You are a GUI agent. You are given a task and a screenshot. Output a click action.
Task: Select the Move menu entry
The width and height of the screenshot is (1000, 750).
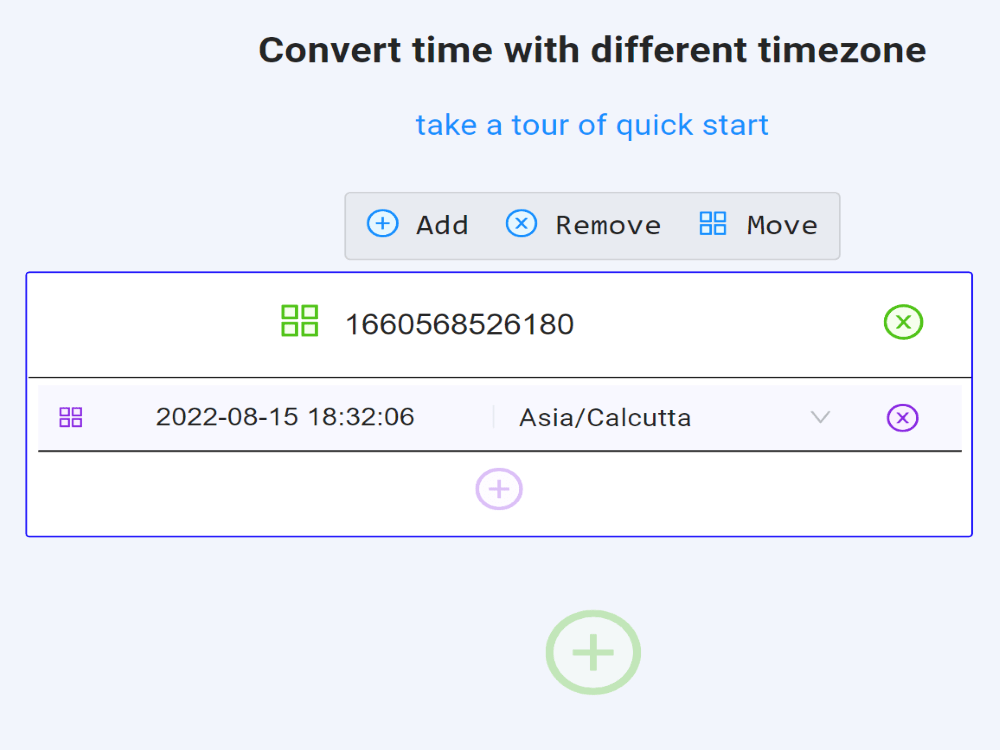click(x=781, y=224)
